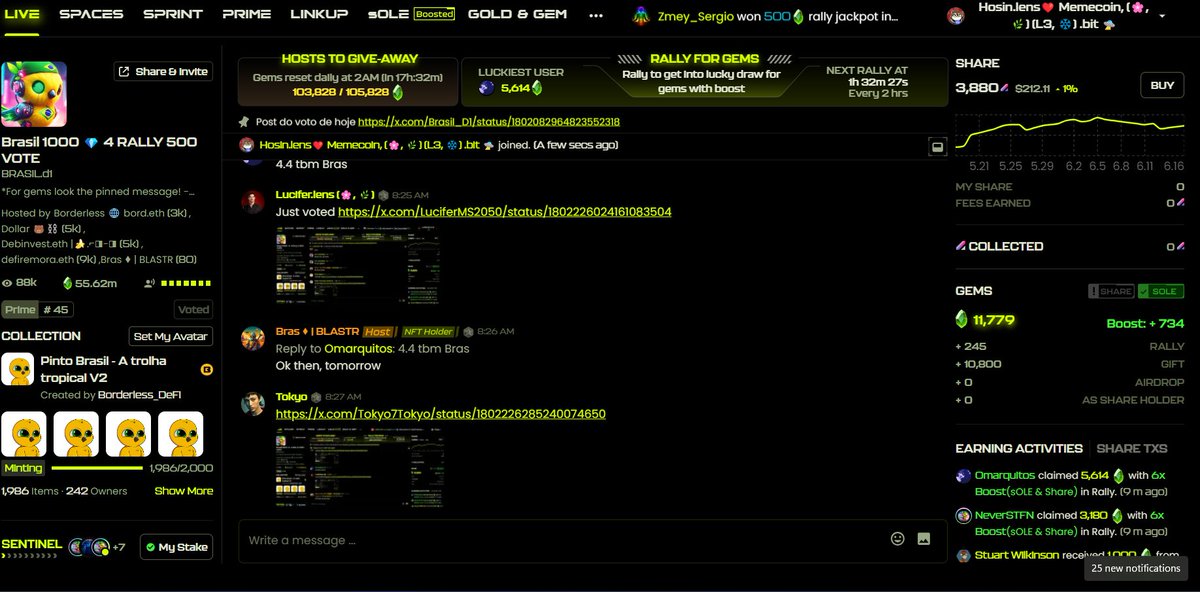
Task: Click the Sentinel staker avatars group
Action: 88,547
